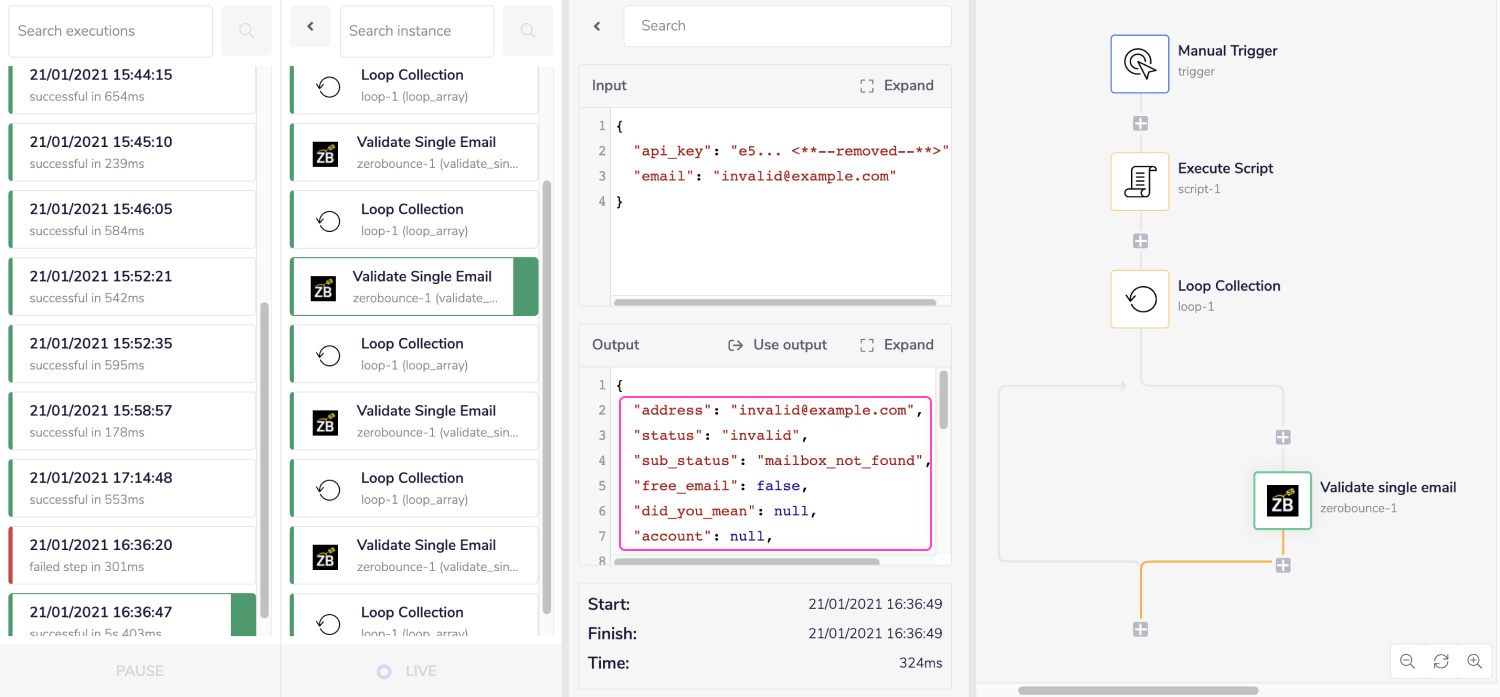Expand the Input panel
The height and width of the screenshot is (697, 1500).
pos(897,86)
